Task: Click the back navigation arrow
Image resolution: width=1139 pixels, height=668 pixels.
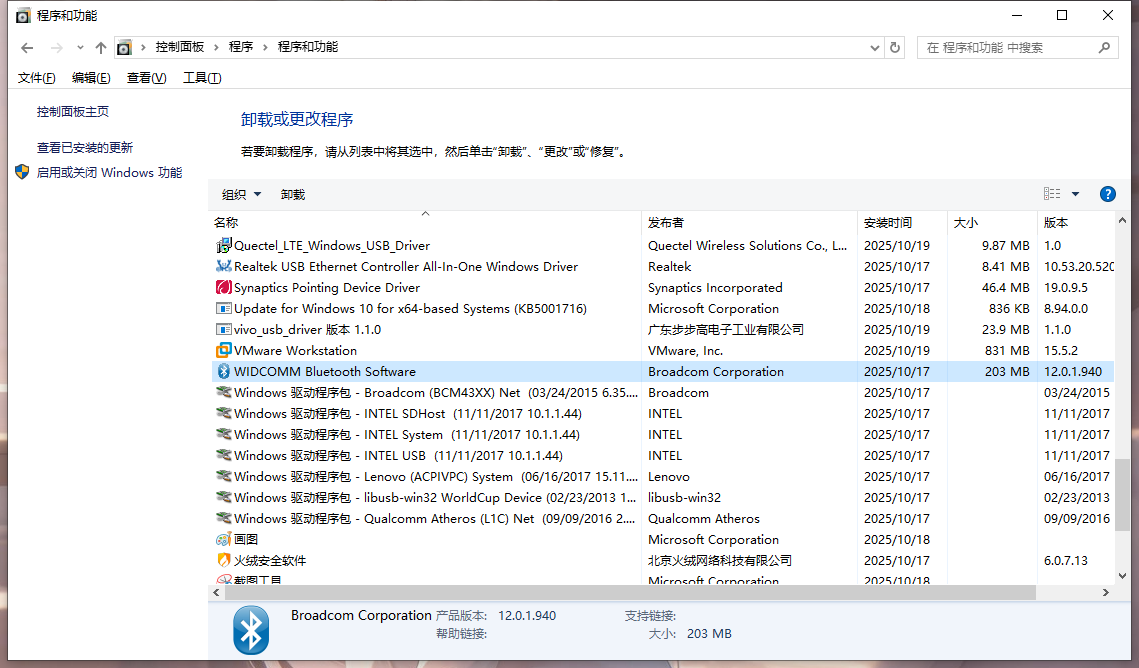Action: pos(27,47)
